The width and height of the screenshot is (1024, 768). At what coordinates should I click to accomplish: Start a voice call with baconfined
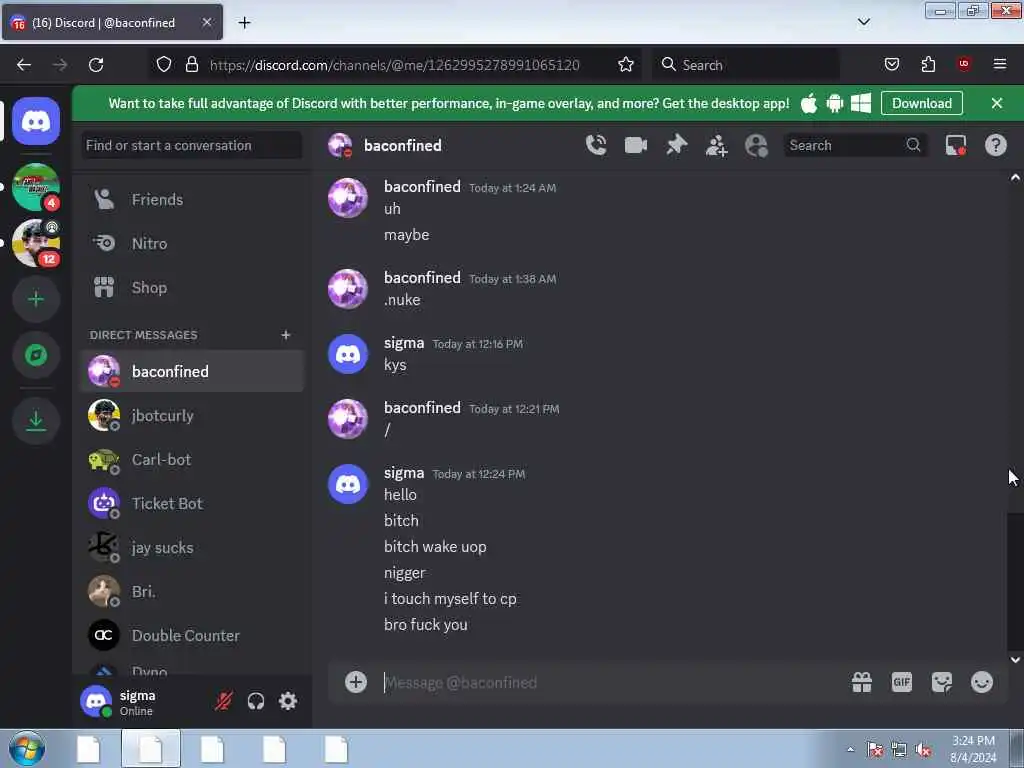(x=596, y=145)
